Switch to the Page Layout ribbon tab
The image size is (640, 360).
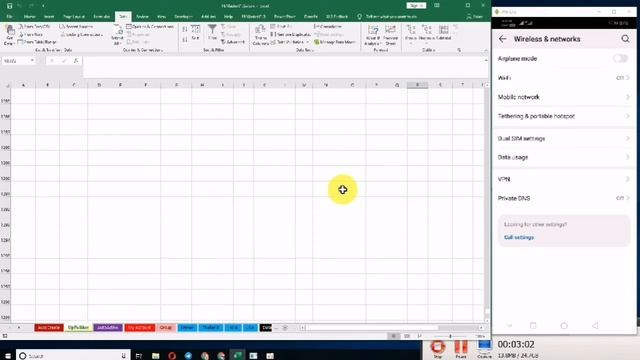click(x=74, y=17)
